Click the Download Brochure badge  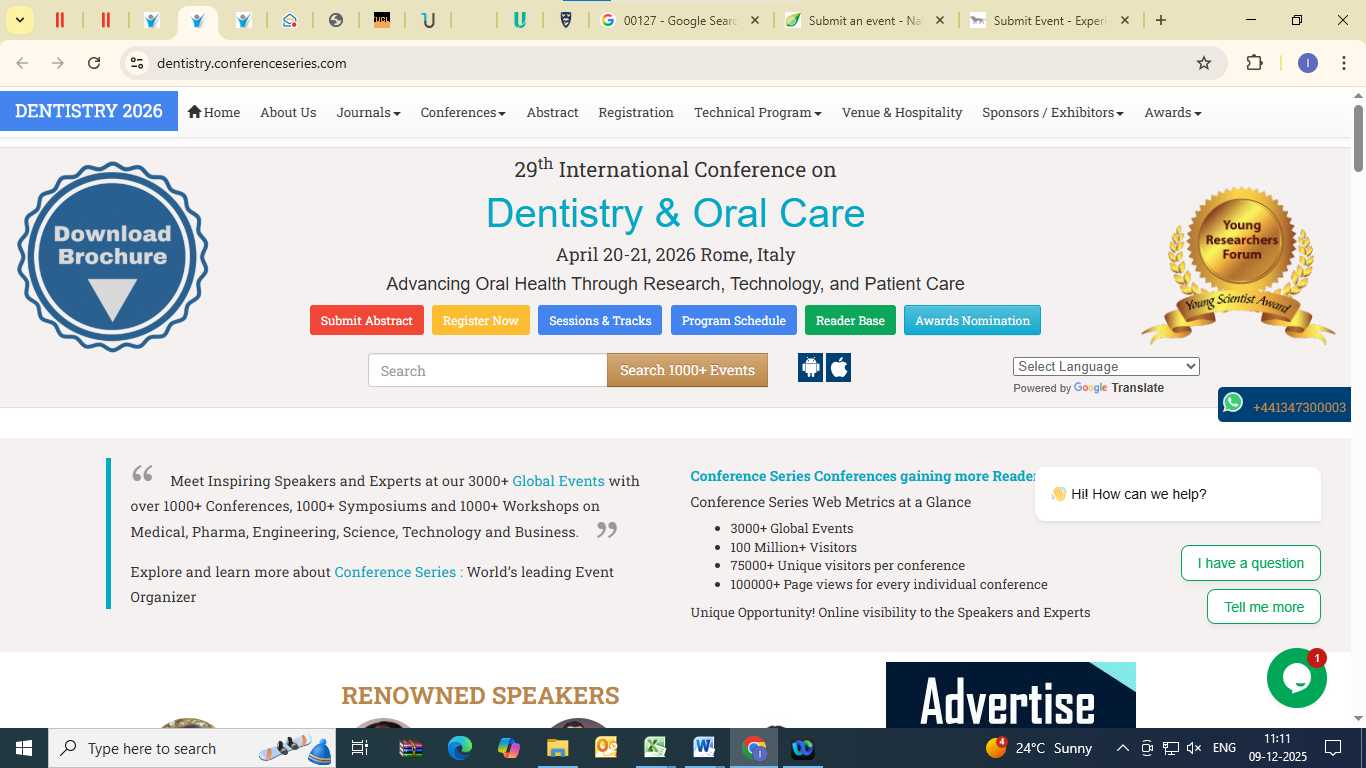[x=113, y=256]
